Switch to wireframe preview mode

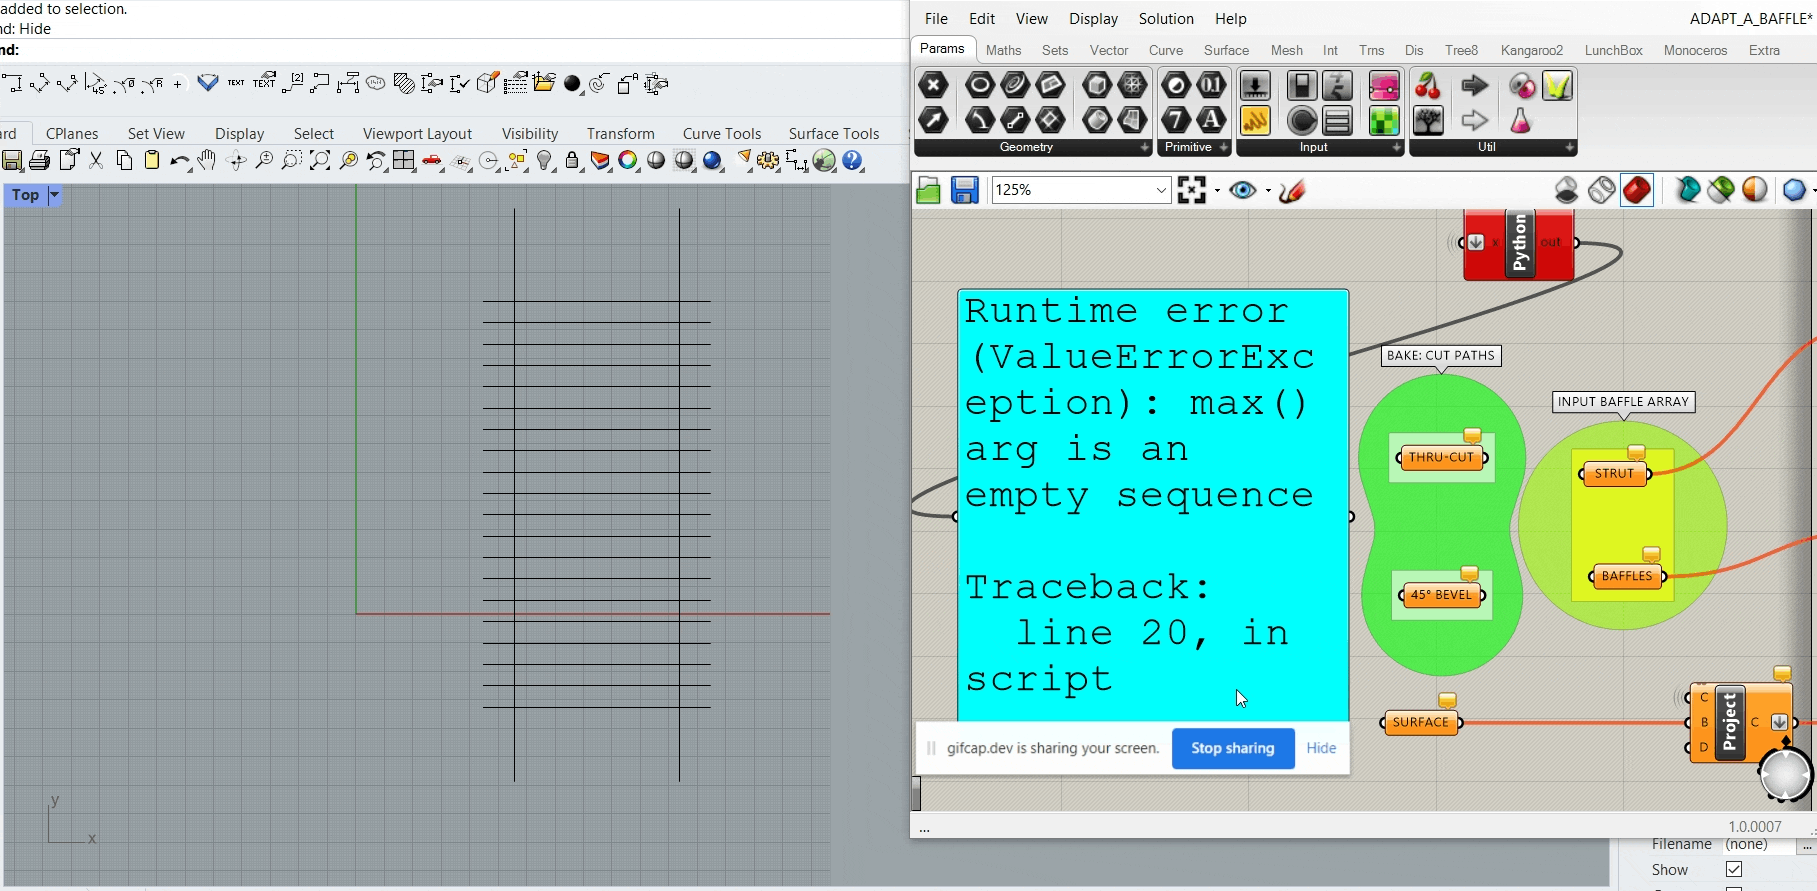pyautogui.click(x=1602, y=190)
